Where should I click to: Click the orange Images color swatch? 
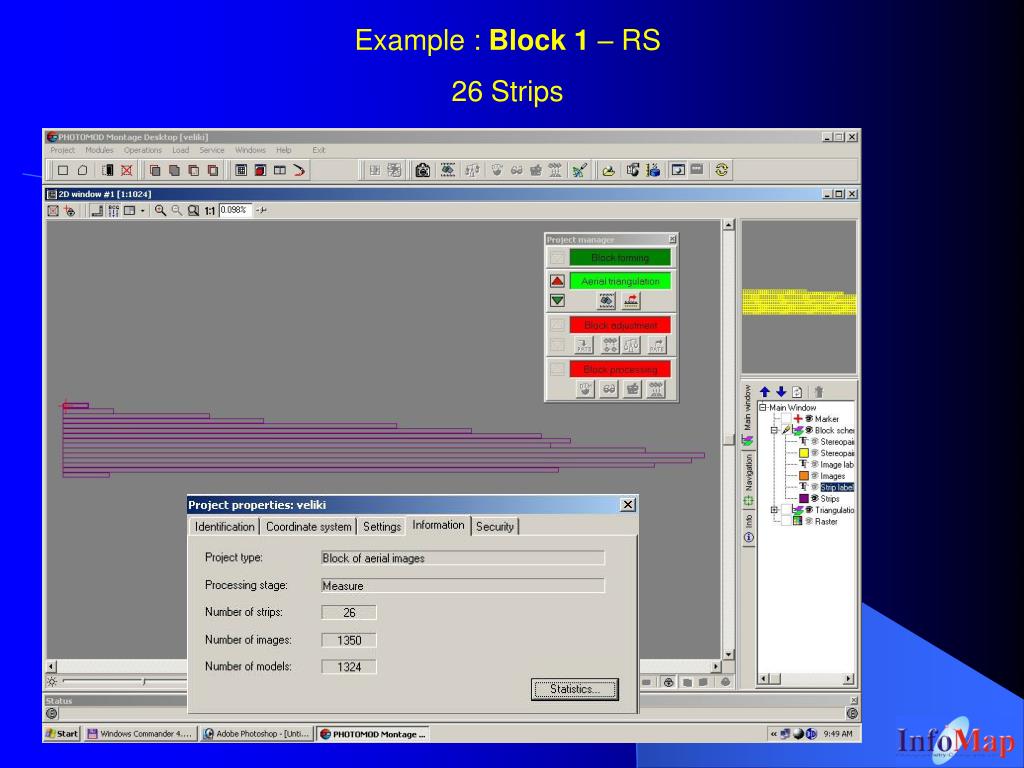coord(804,476)
